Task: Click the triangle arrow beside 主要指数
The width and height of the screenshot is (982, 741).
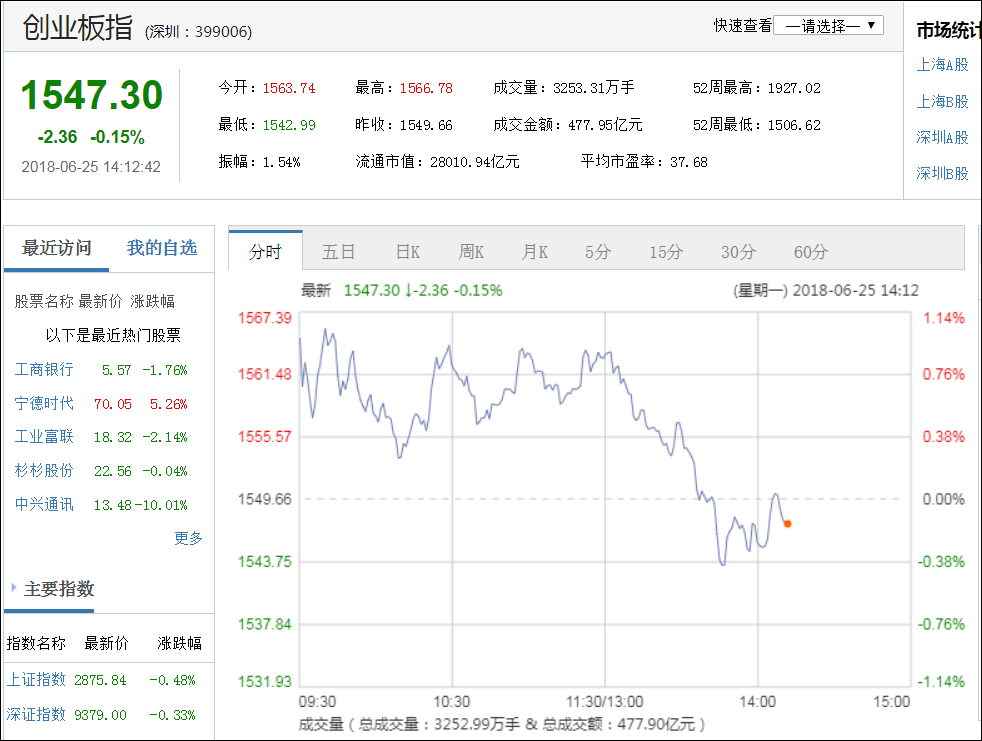Action: pos(14,588)
